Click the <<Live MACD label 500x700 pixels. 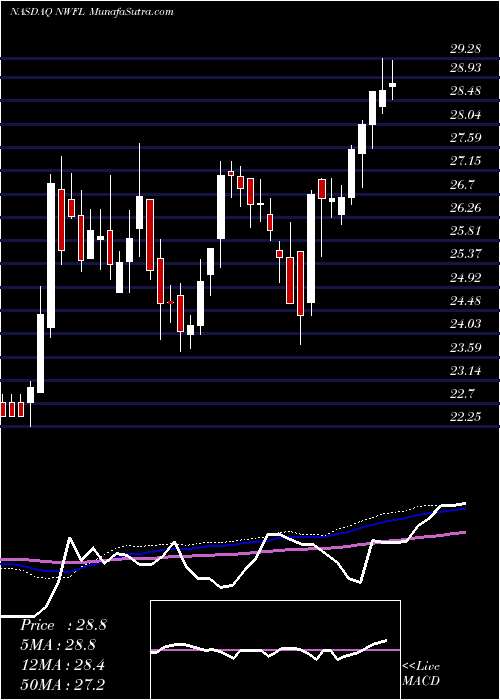(421, 674)
